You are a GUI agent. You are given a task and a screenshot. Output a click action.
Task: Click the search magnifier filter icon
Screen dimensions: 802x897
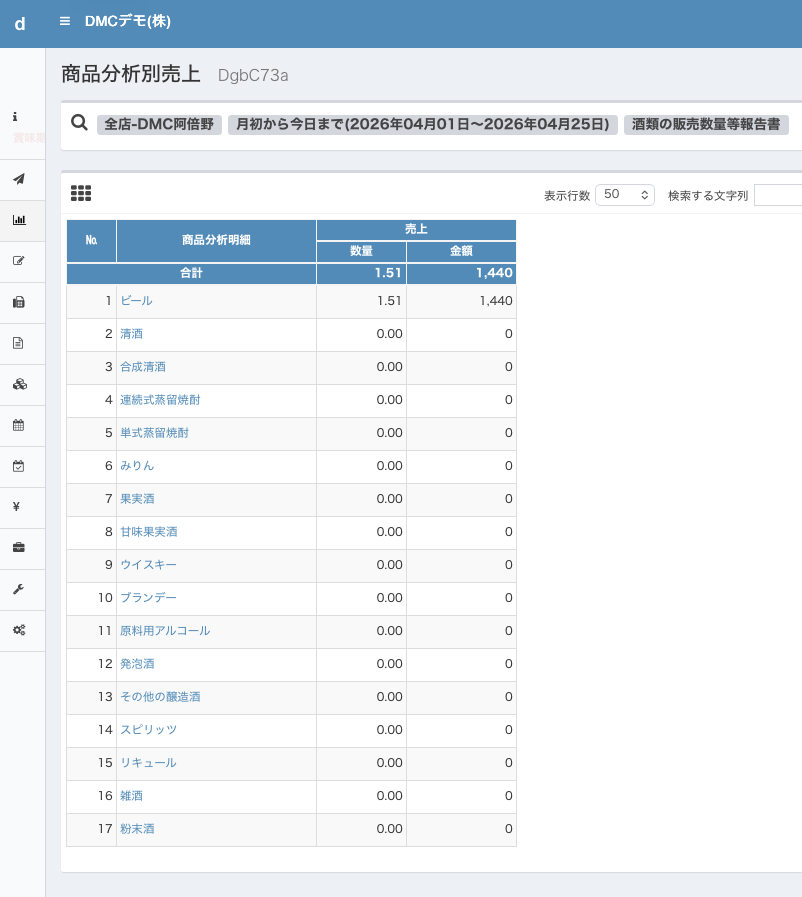pyautogui.click(x=80, y=123)
